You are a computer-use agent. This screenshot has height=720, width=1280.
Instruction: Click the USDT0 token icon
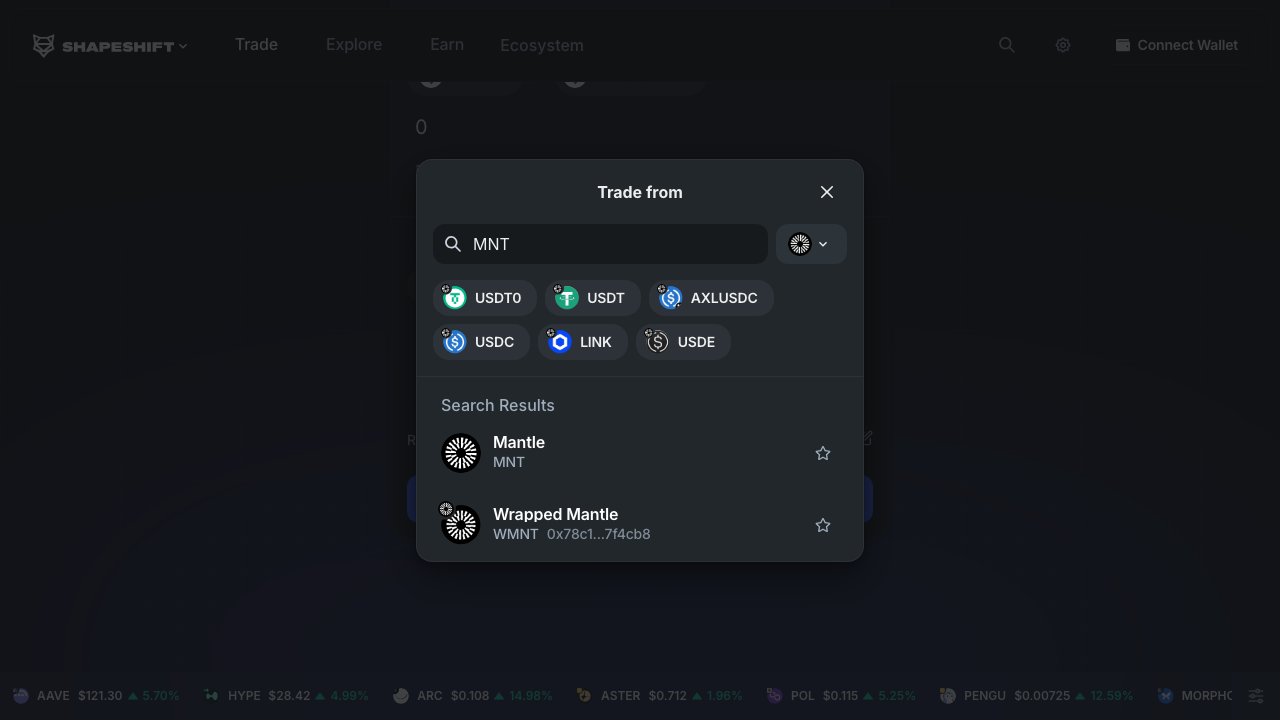455,298
